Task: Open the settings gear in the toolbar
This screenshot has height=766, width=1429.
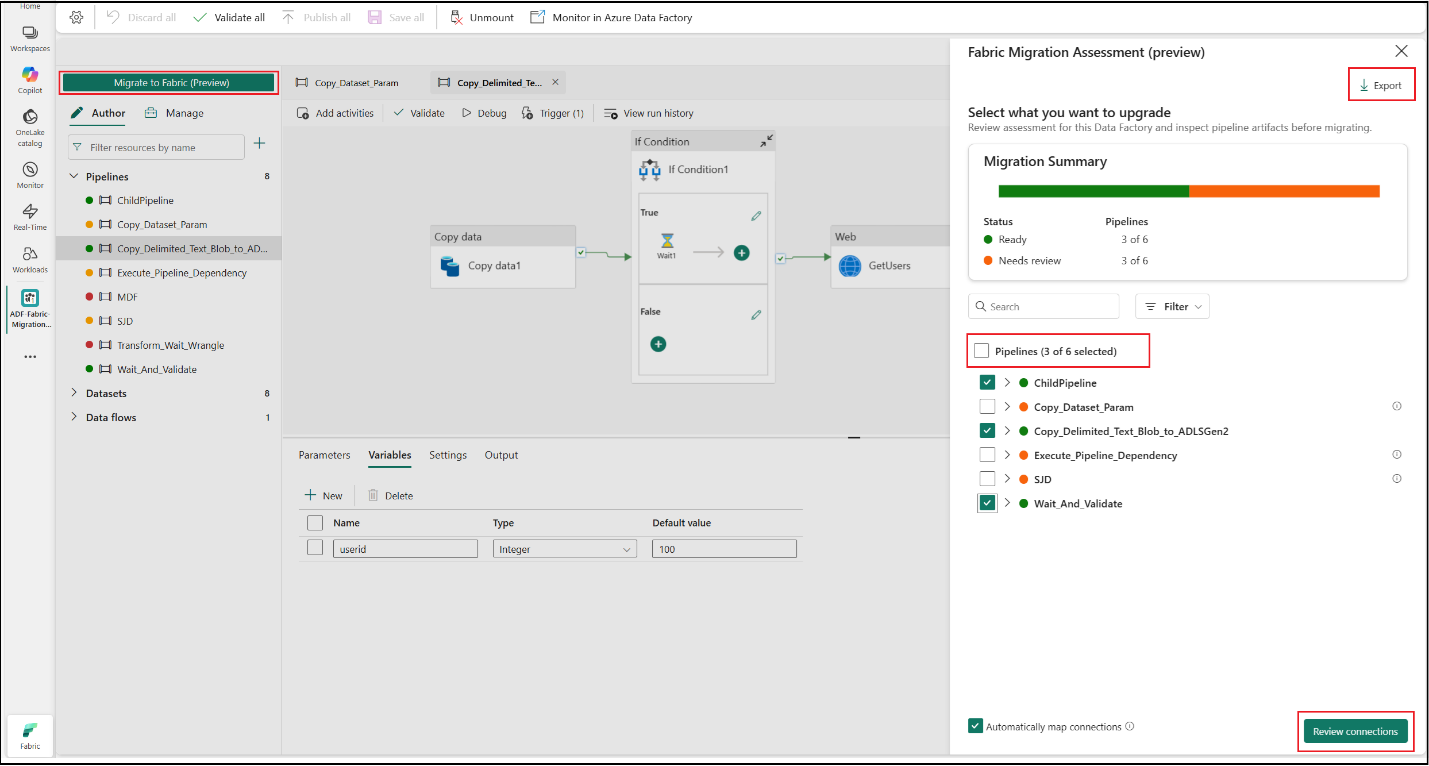Action: (76, 16)
